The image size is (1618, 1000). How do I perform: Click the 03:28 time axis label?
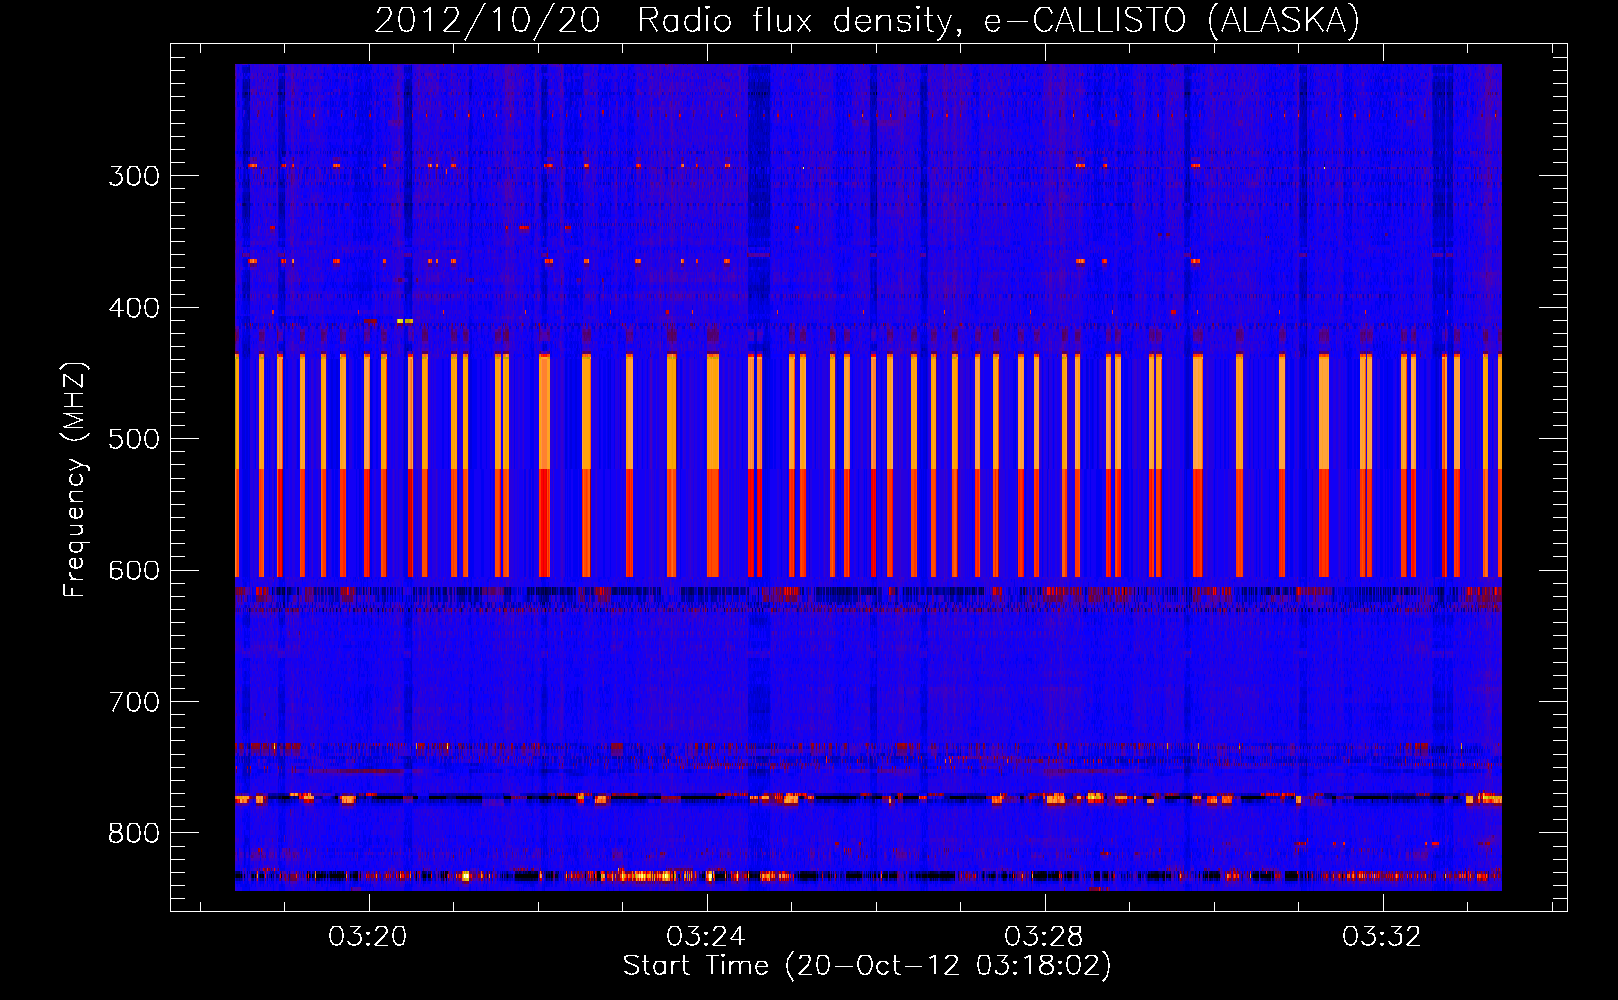(1044, 937)
